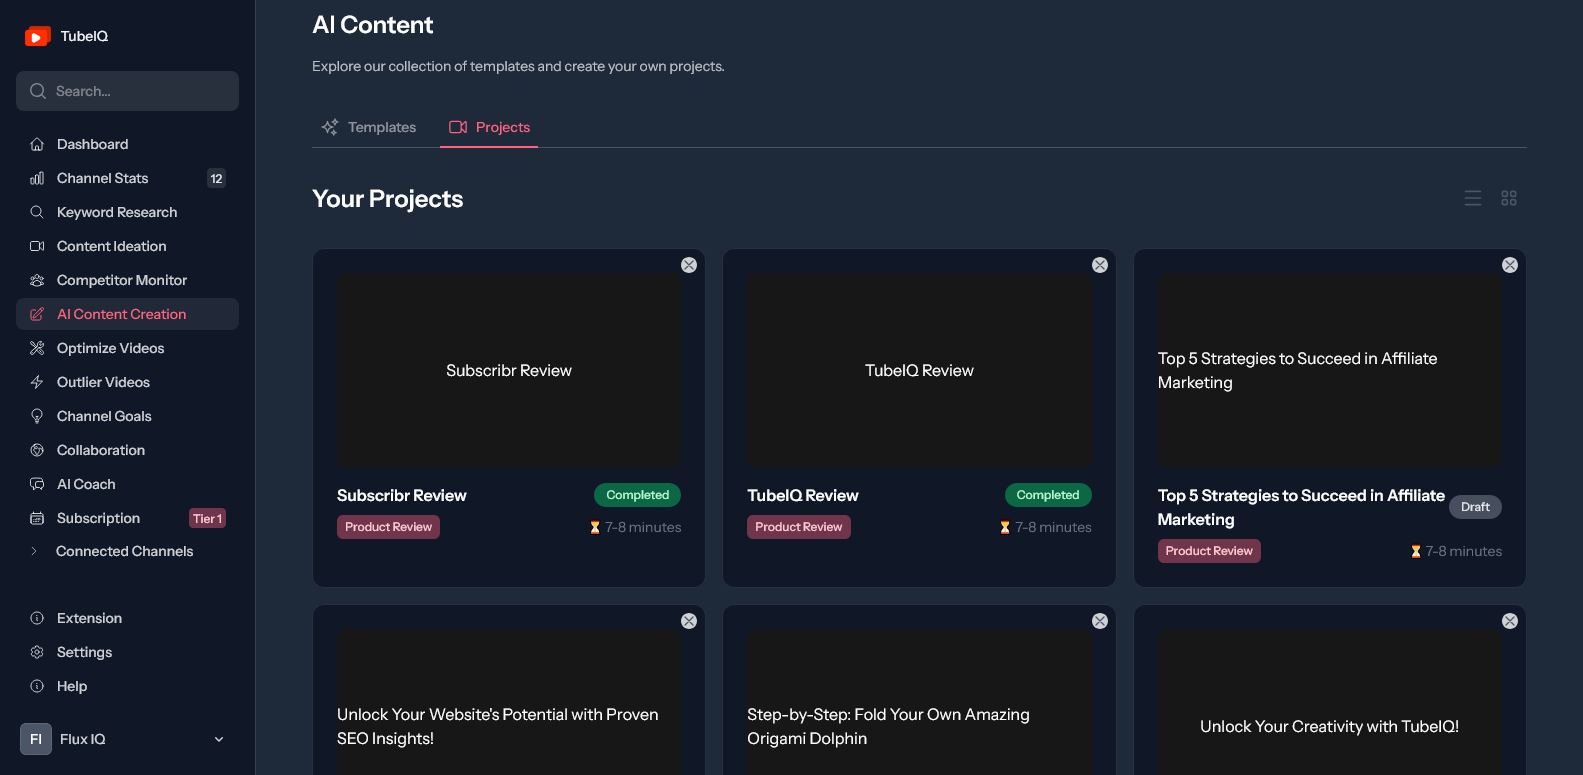
Task: Go to Dashboard in sidebar
Action: tap(127, 144)
